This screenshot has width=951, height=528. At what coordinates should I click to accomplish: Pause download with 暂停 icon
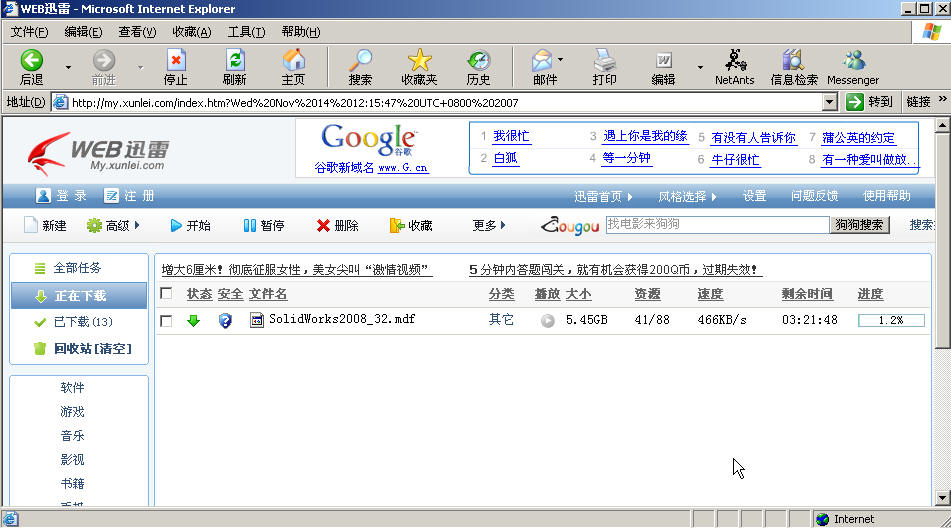click(249, 226)
